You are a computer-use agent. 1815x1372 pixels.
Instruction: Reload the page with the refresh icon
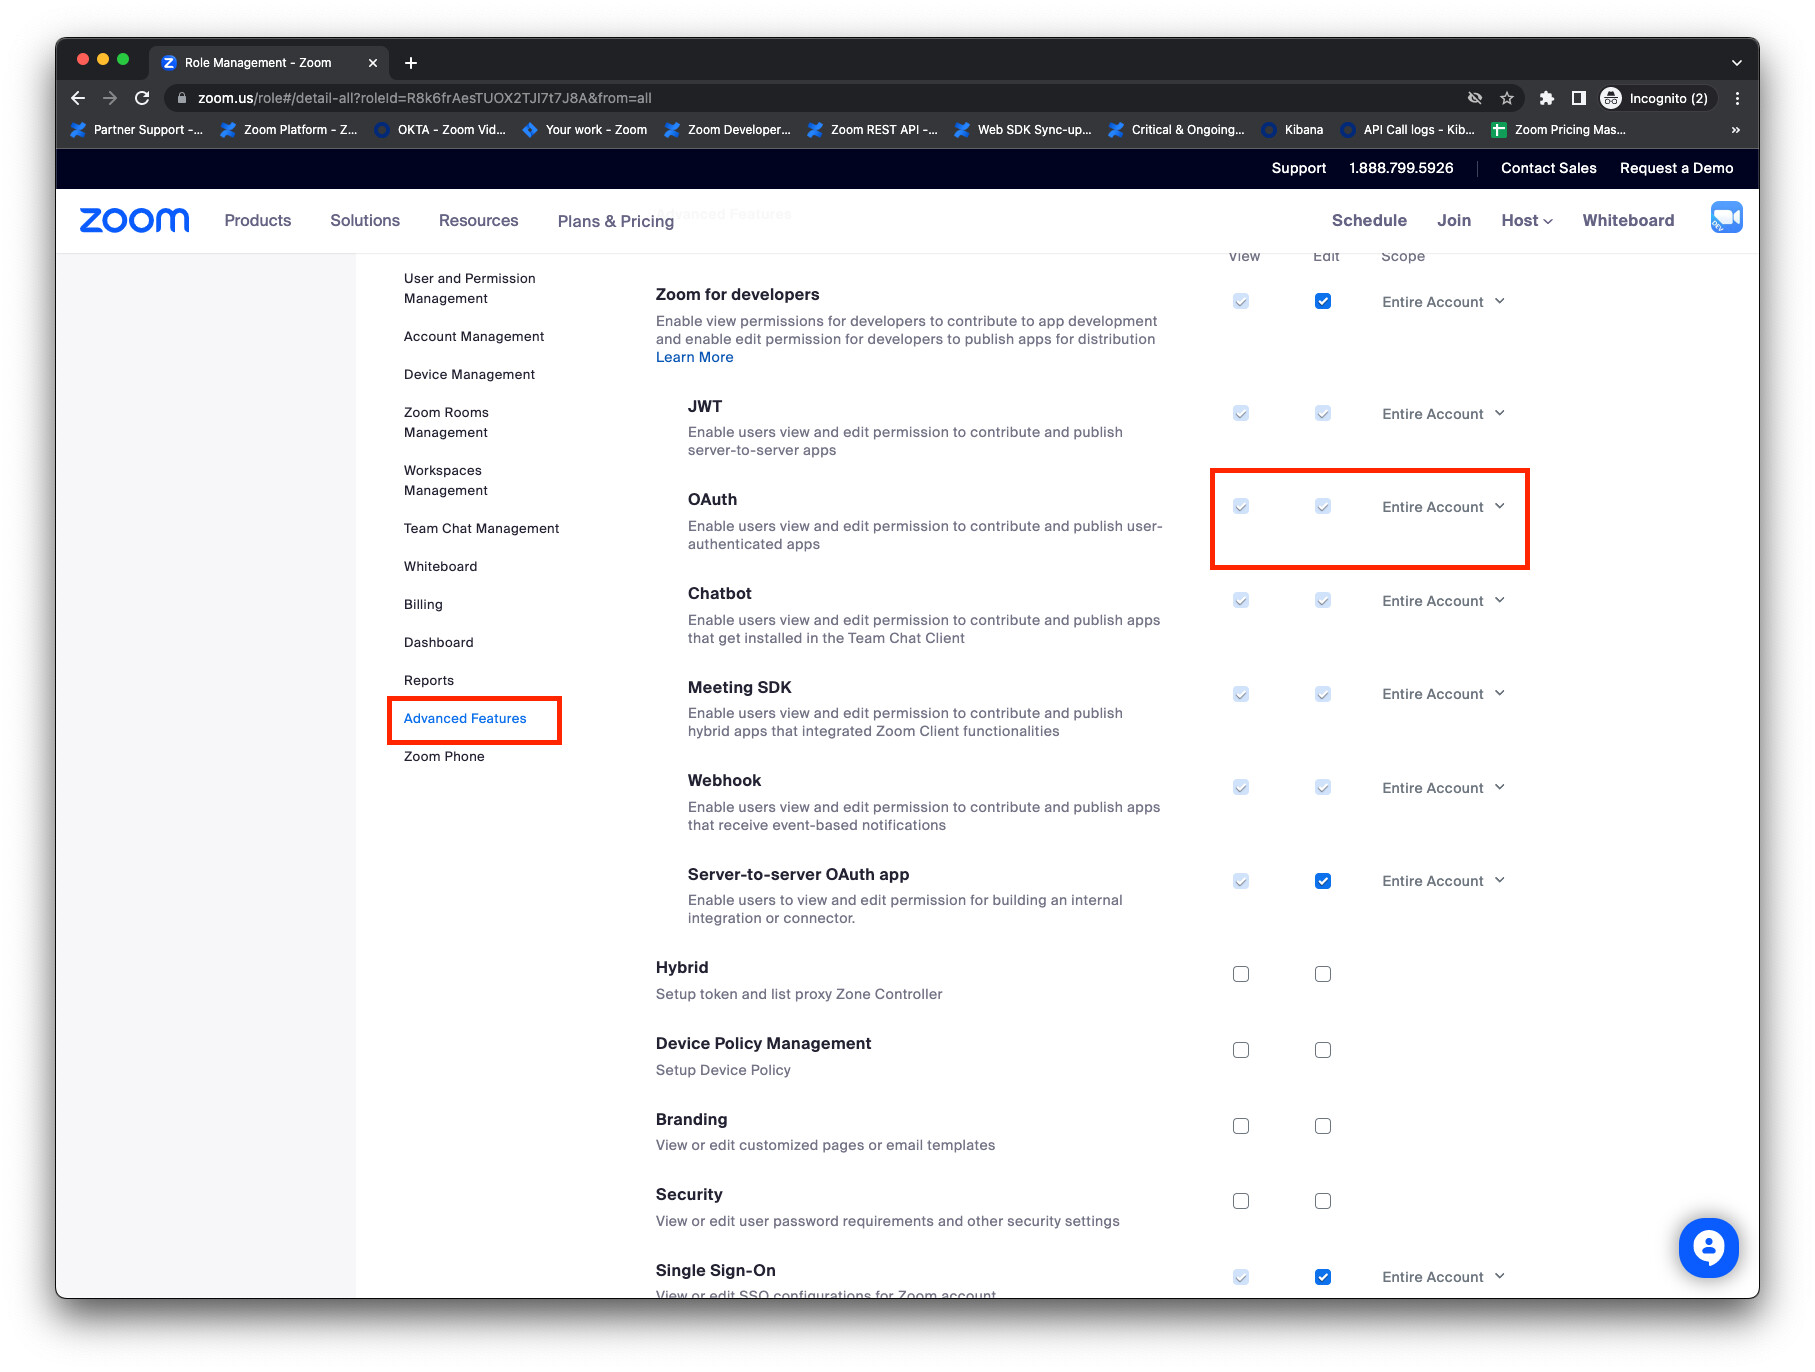pos(142,98)
